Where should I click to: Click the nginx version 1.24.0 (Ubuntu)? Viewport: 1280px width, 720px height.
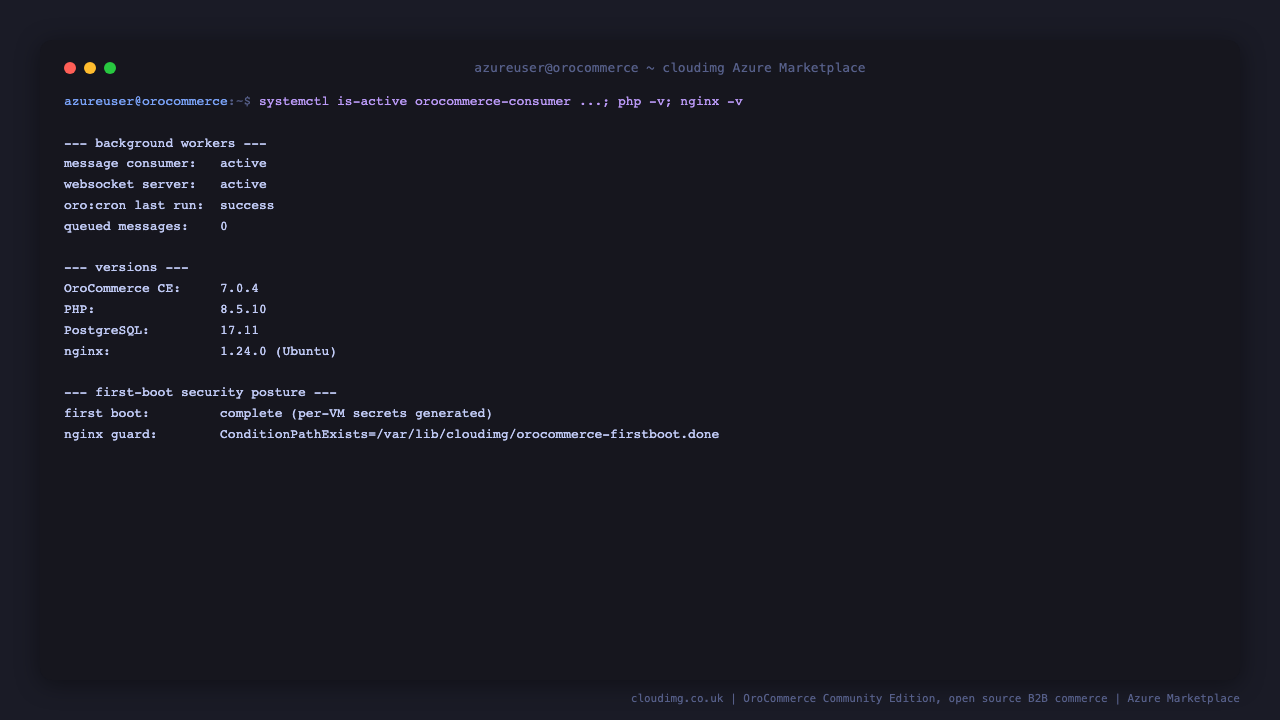point(278,352)
